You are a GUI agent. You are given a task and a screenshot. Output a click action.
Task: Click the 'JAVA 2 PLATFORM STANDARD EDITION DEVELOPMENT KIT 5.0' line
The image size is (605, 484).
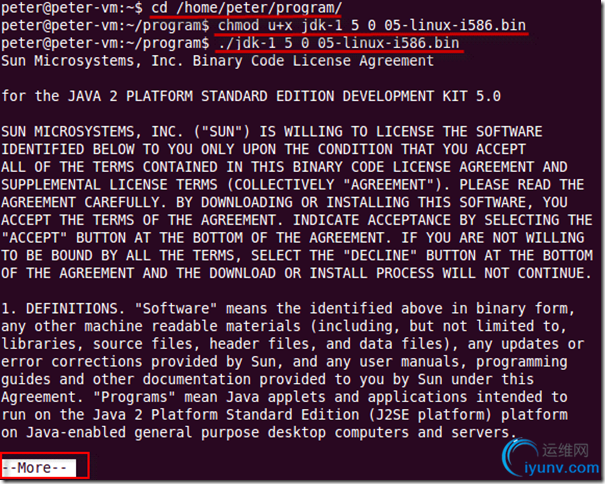[284, 96]
